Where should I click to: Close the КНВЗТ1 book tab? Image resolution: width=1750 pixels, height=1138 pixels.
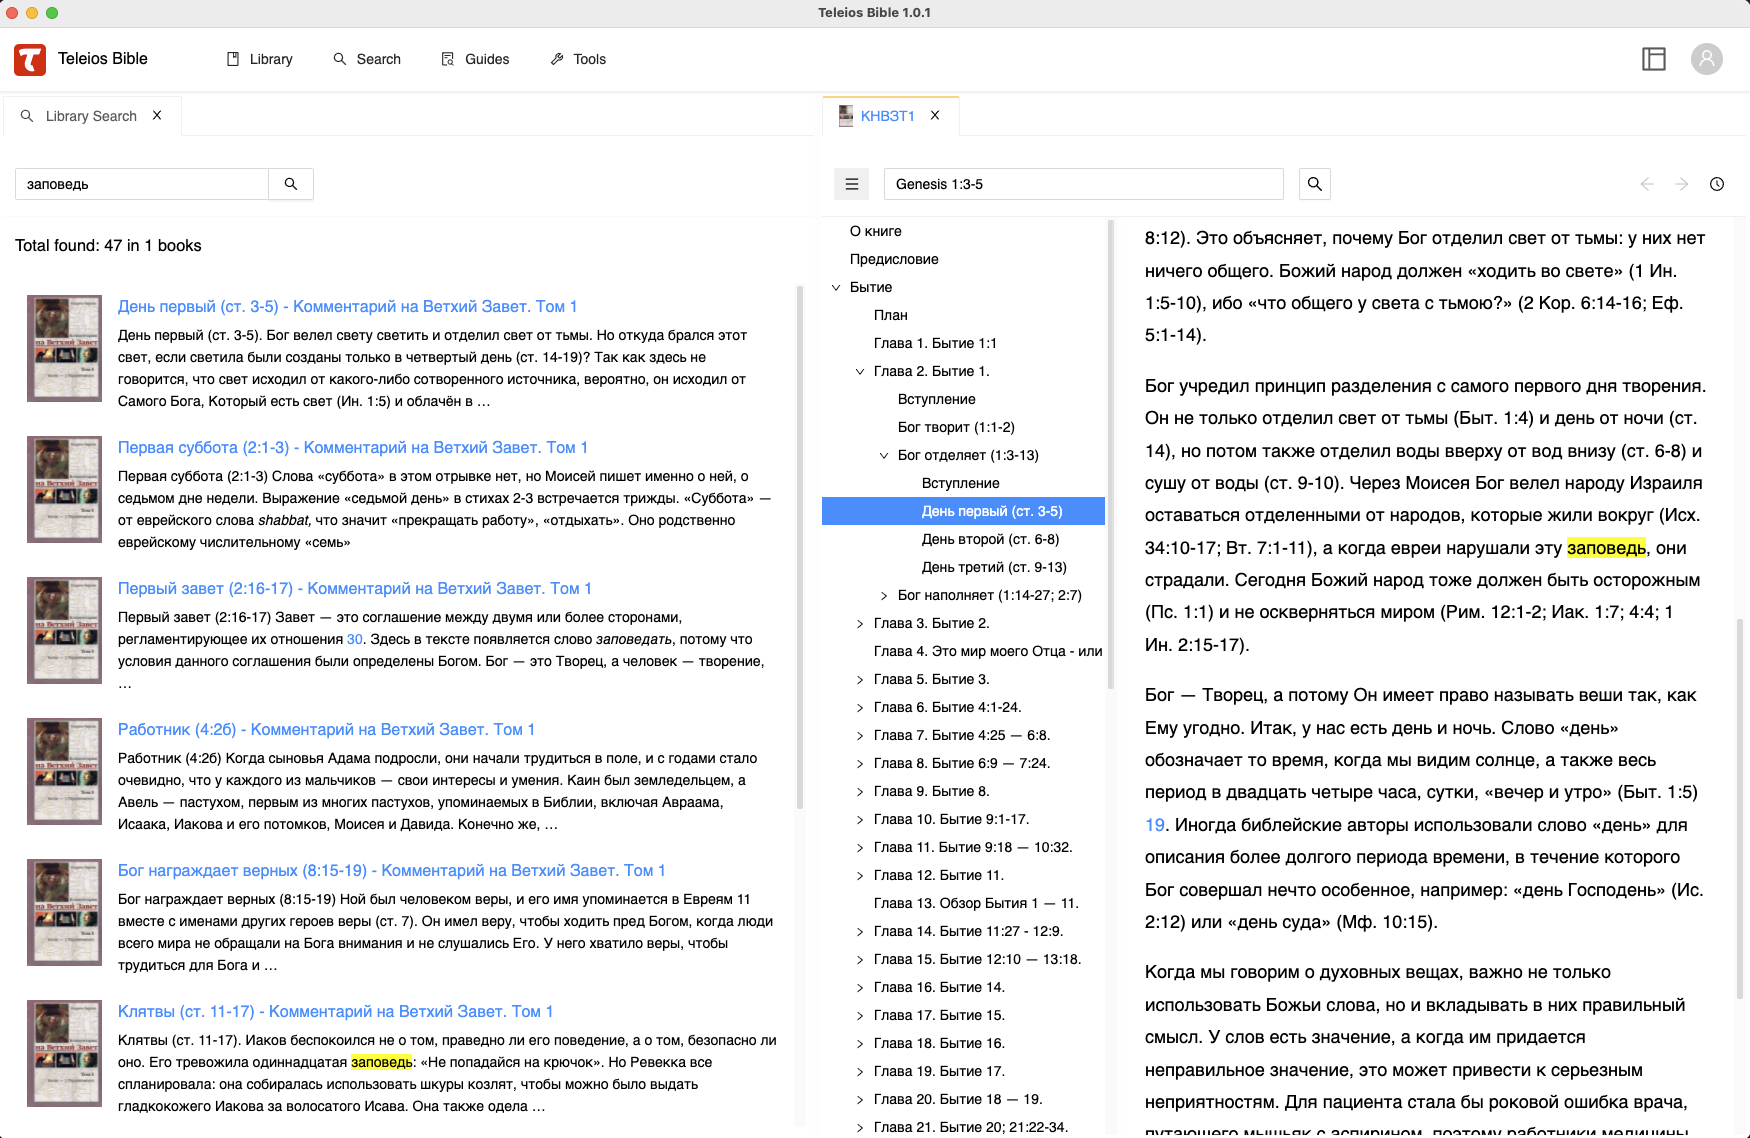(935, 116)
